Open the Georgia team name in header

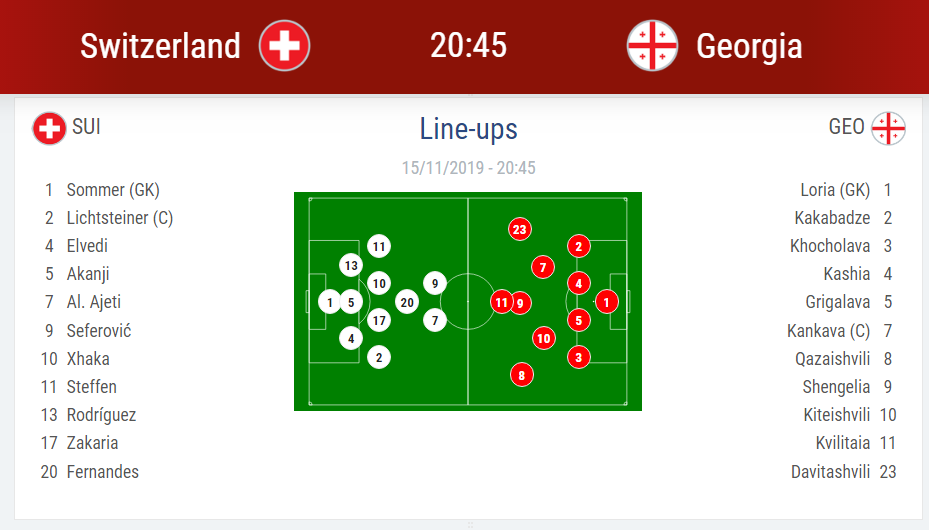click(749, 47)
